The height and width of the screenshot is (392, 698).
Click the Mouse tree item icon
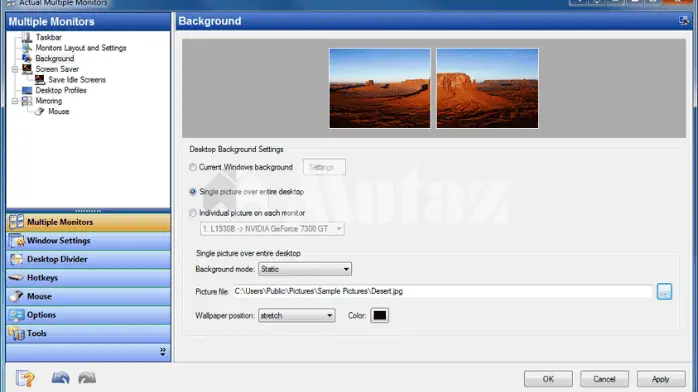(x=40, y=112)
